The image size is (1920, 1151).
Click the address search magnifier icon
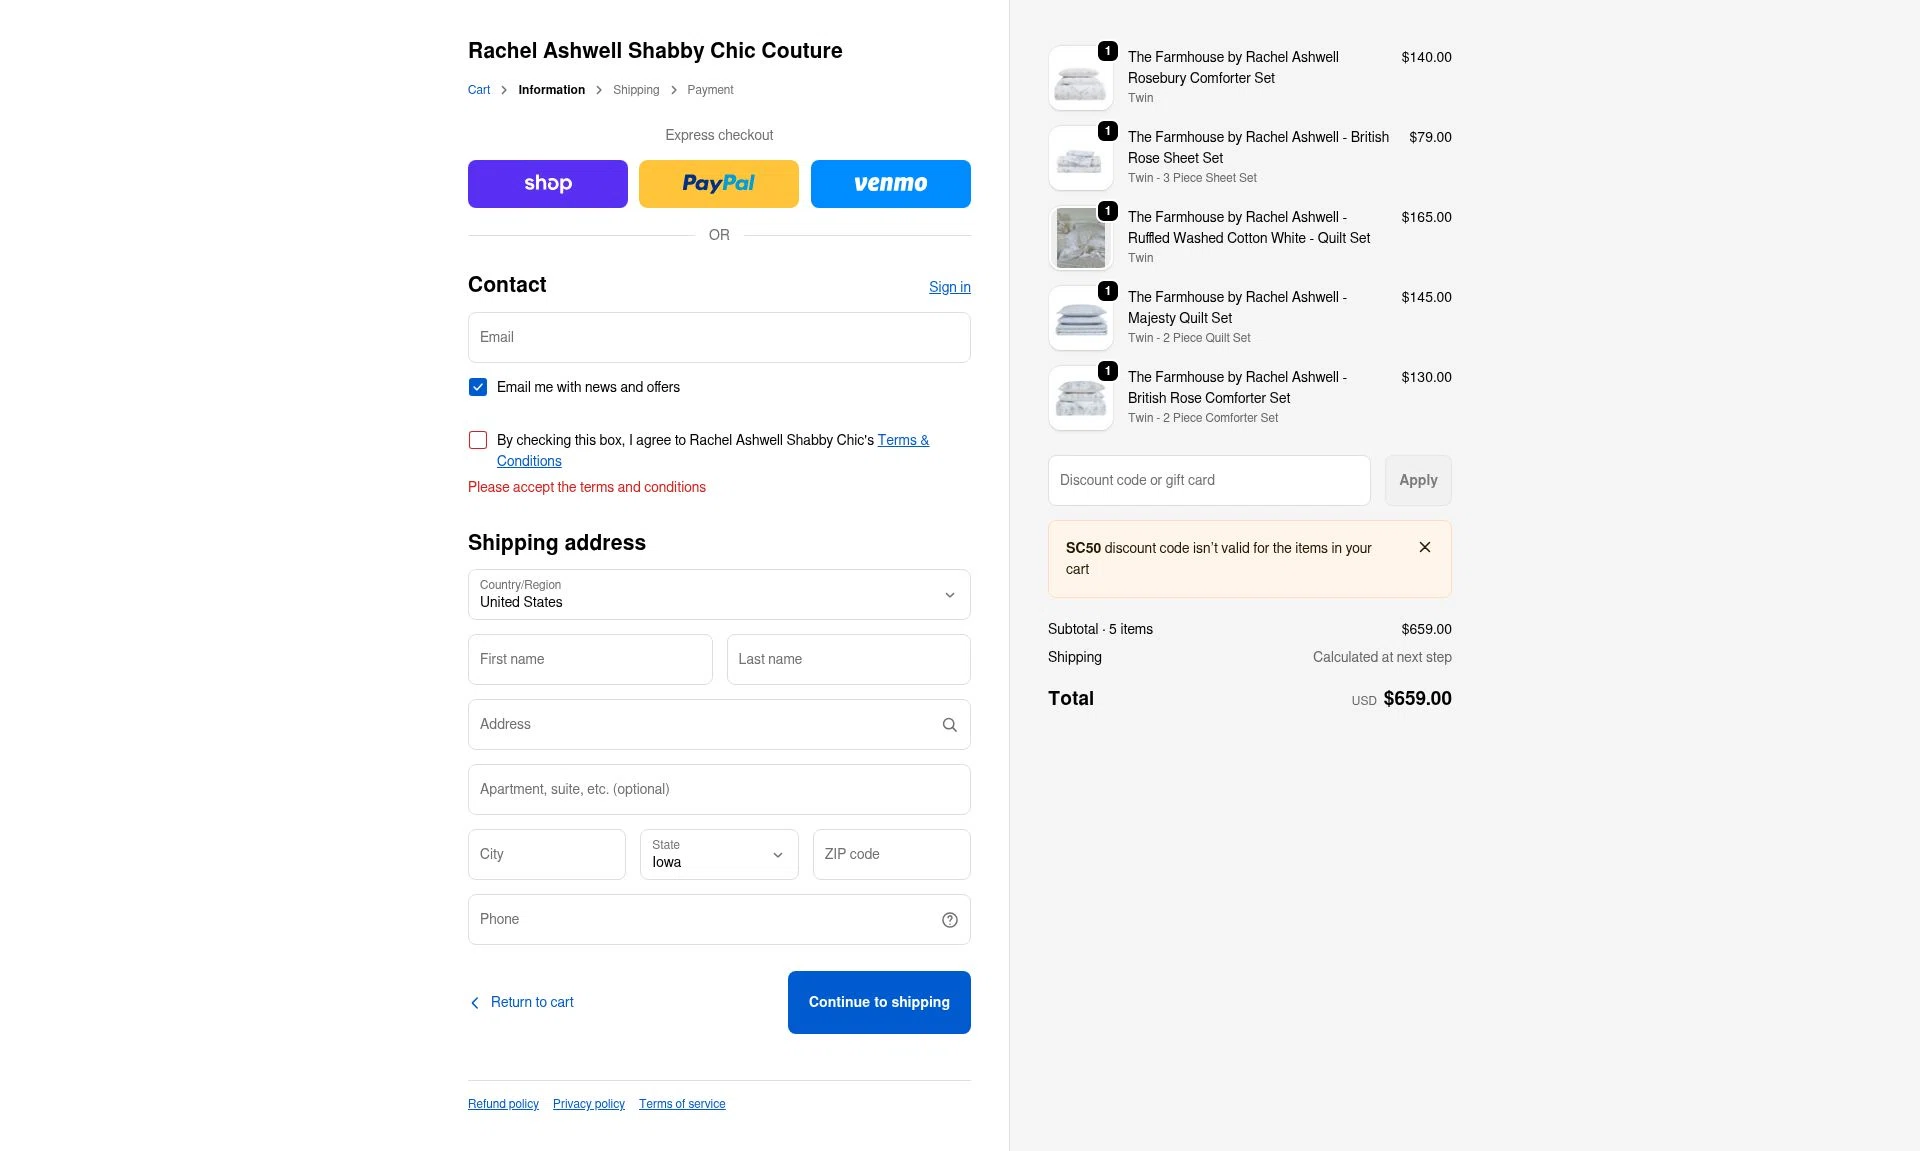coord(949,725)
